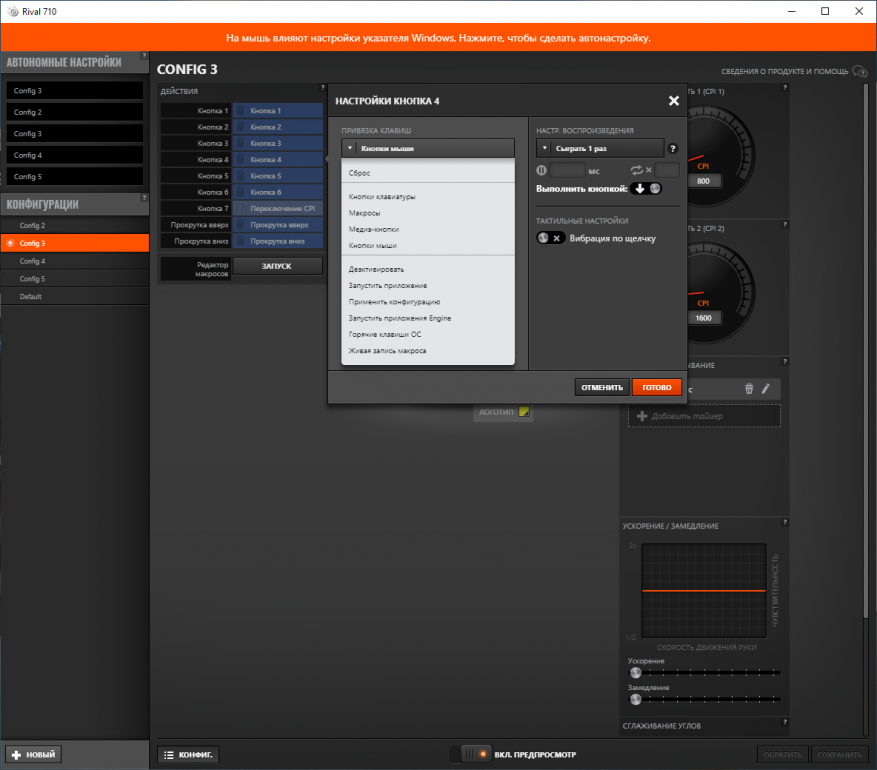Open the Переключение CPI binding

(278, 209)
